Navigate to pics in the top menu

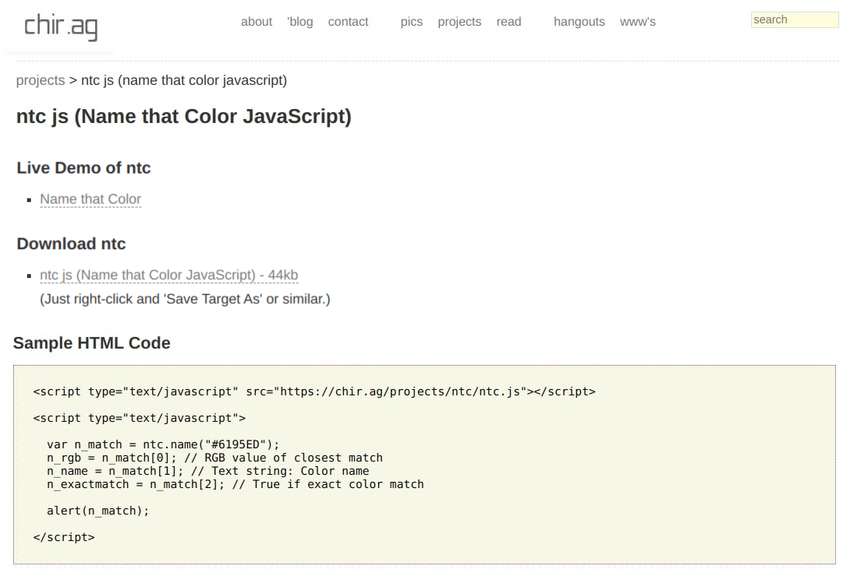[411, 22]
